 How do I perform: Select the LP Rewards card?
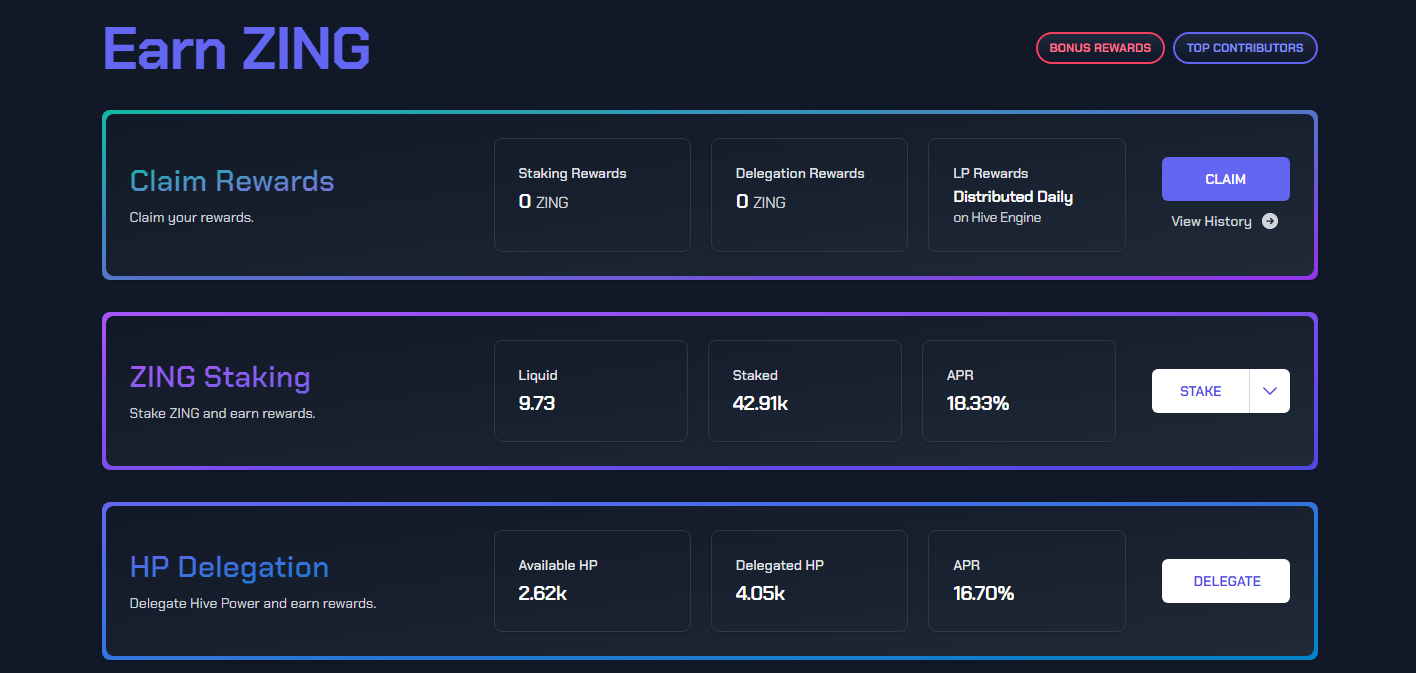pos(1027,195)
